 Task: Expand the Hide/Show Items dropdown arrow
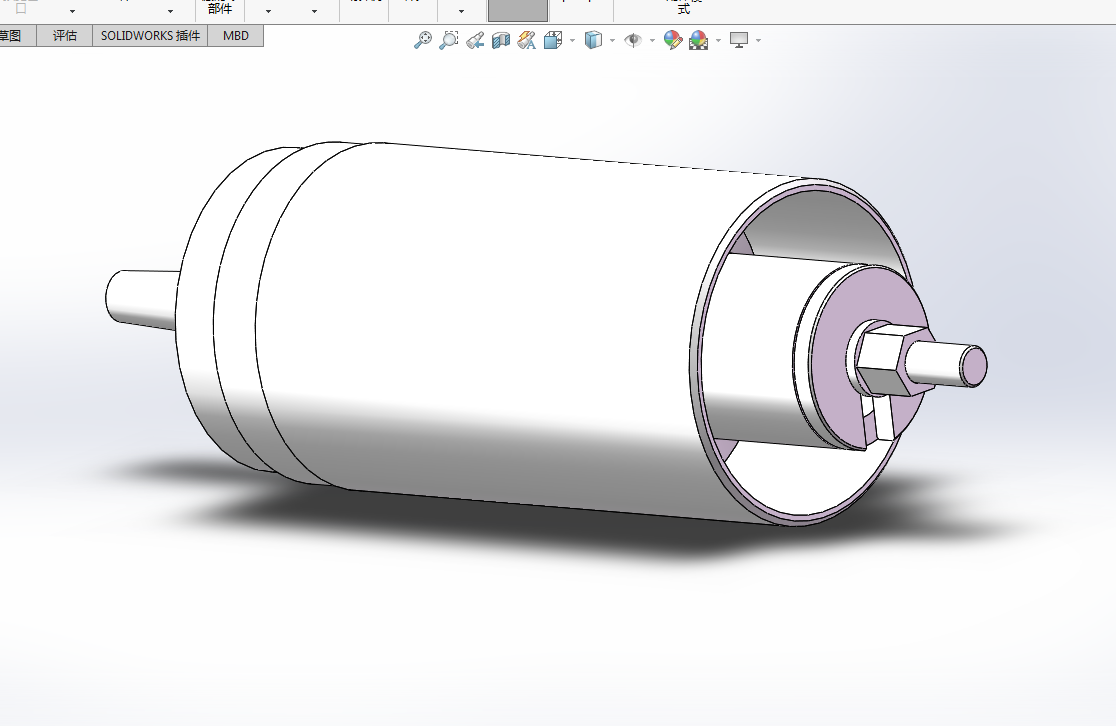pyautogui.click(x=652, y=41)
